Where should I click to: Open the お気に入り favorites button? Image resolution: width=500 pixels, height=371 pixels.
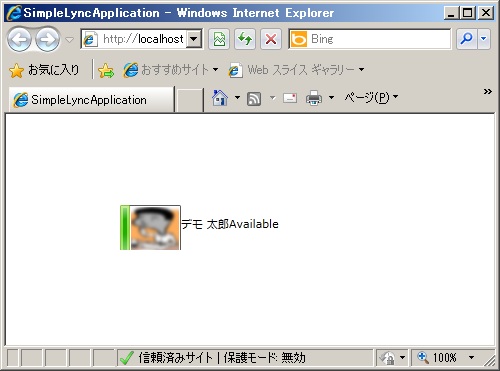pyautogui.click(x=44, y=70)
